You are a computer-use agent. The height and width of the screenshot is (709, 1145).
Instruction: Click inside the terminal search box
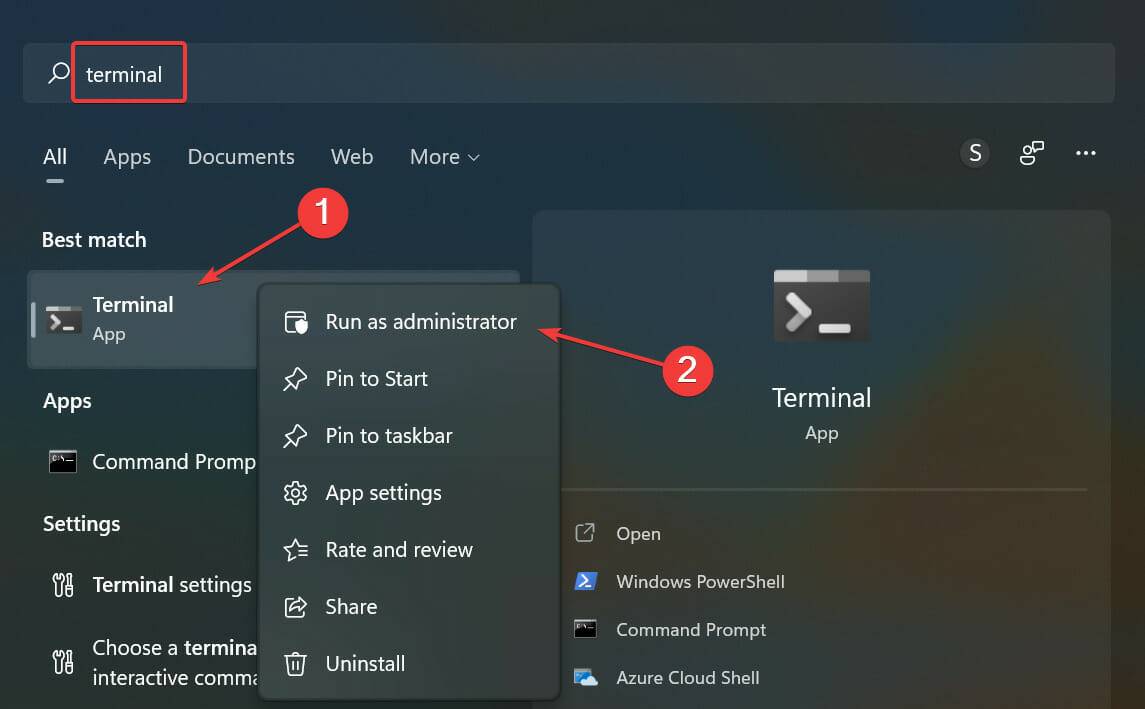tap(130, 72)
